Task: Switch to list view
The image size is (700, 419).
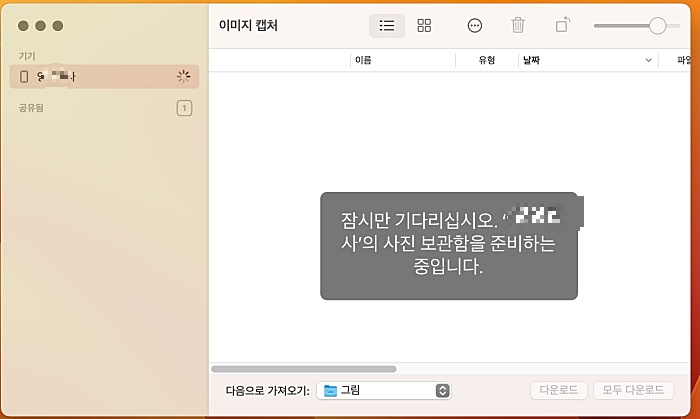Action: (387, 25)
